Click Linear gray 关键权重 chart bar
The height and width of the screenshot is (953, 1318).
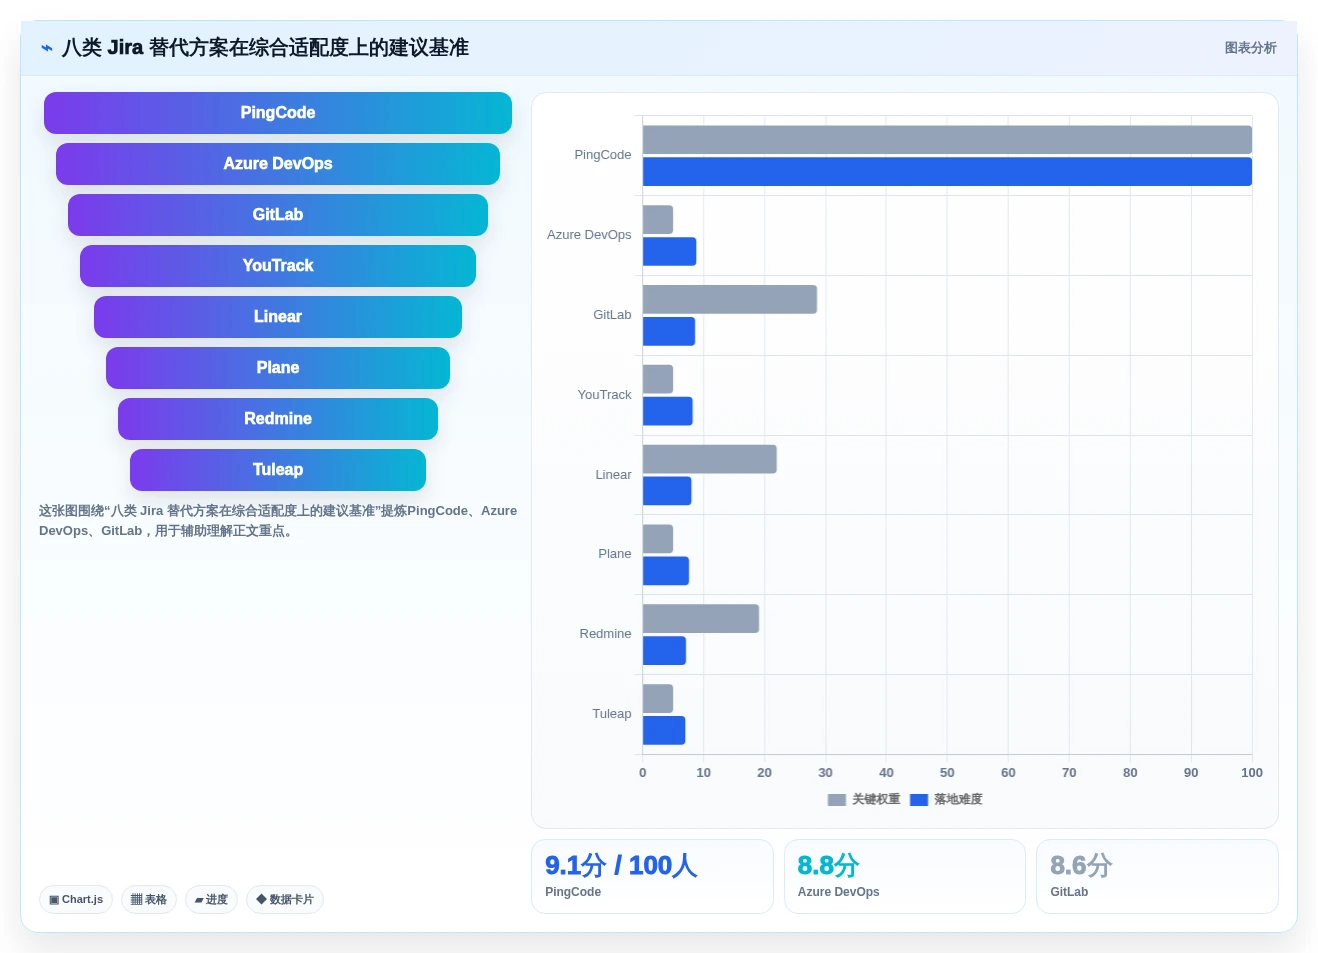pyautogui.click(x=710, y=460)
